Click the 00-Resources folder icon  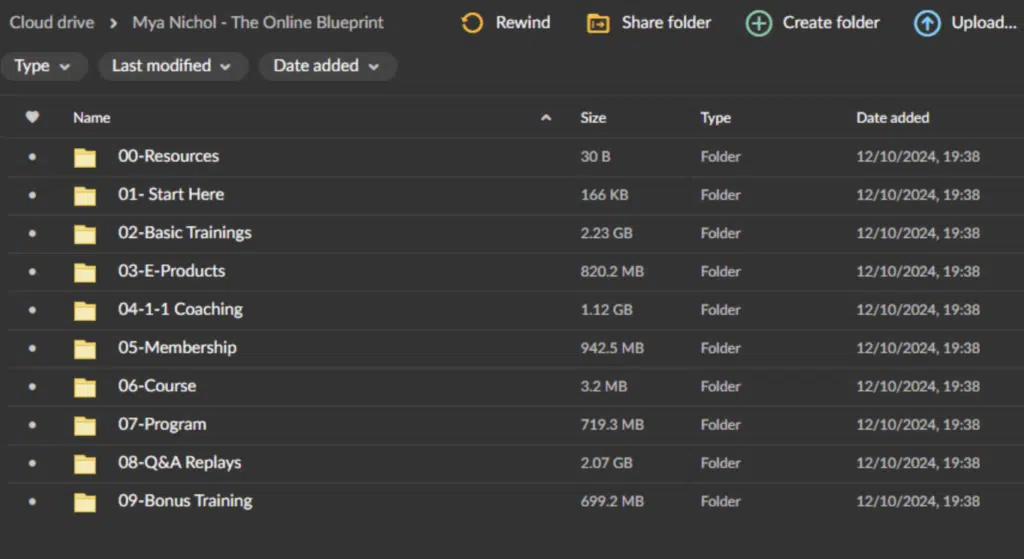click(x=85, y=157)
